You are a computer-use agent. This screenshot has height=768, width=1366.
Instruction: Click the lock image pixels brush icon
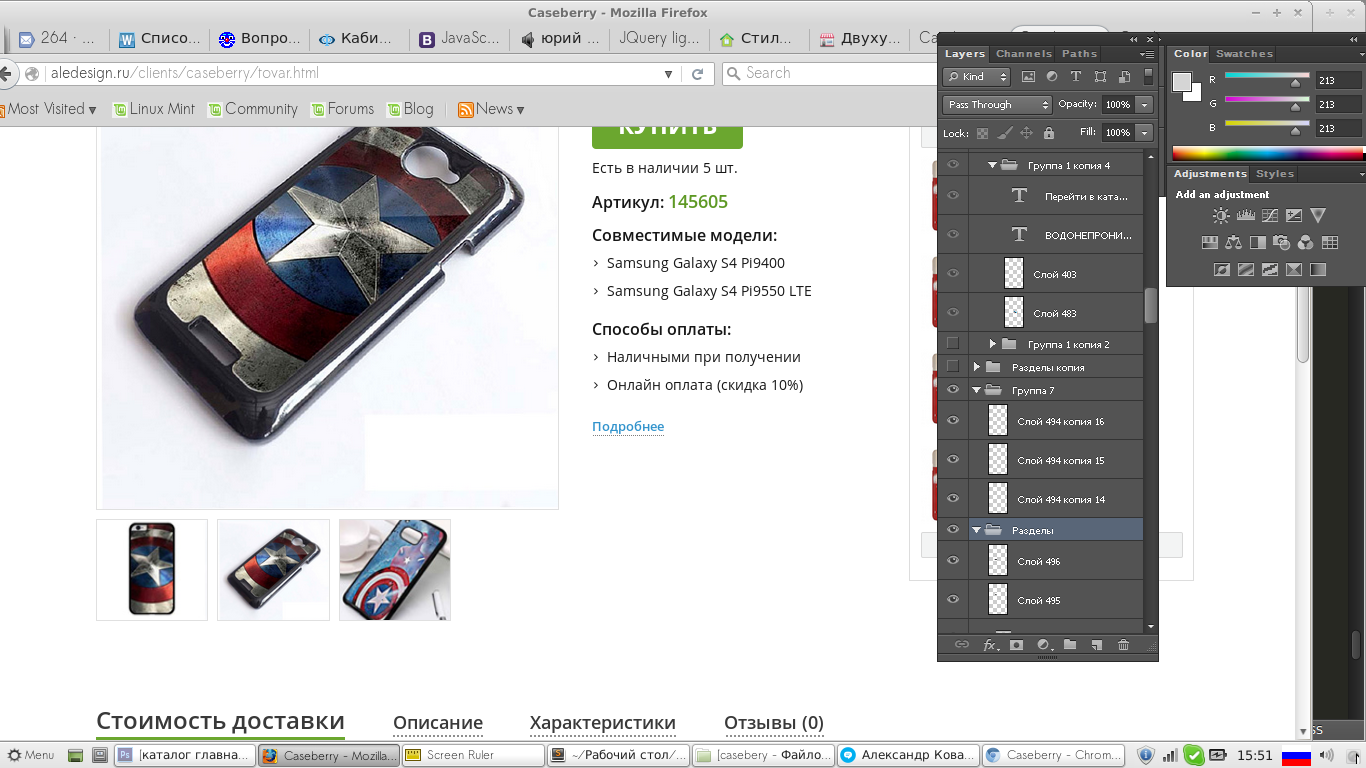tap(1005, 133)
